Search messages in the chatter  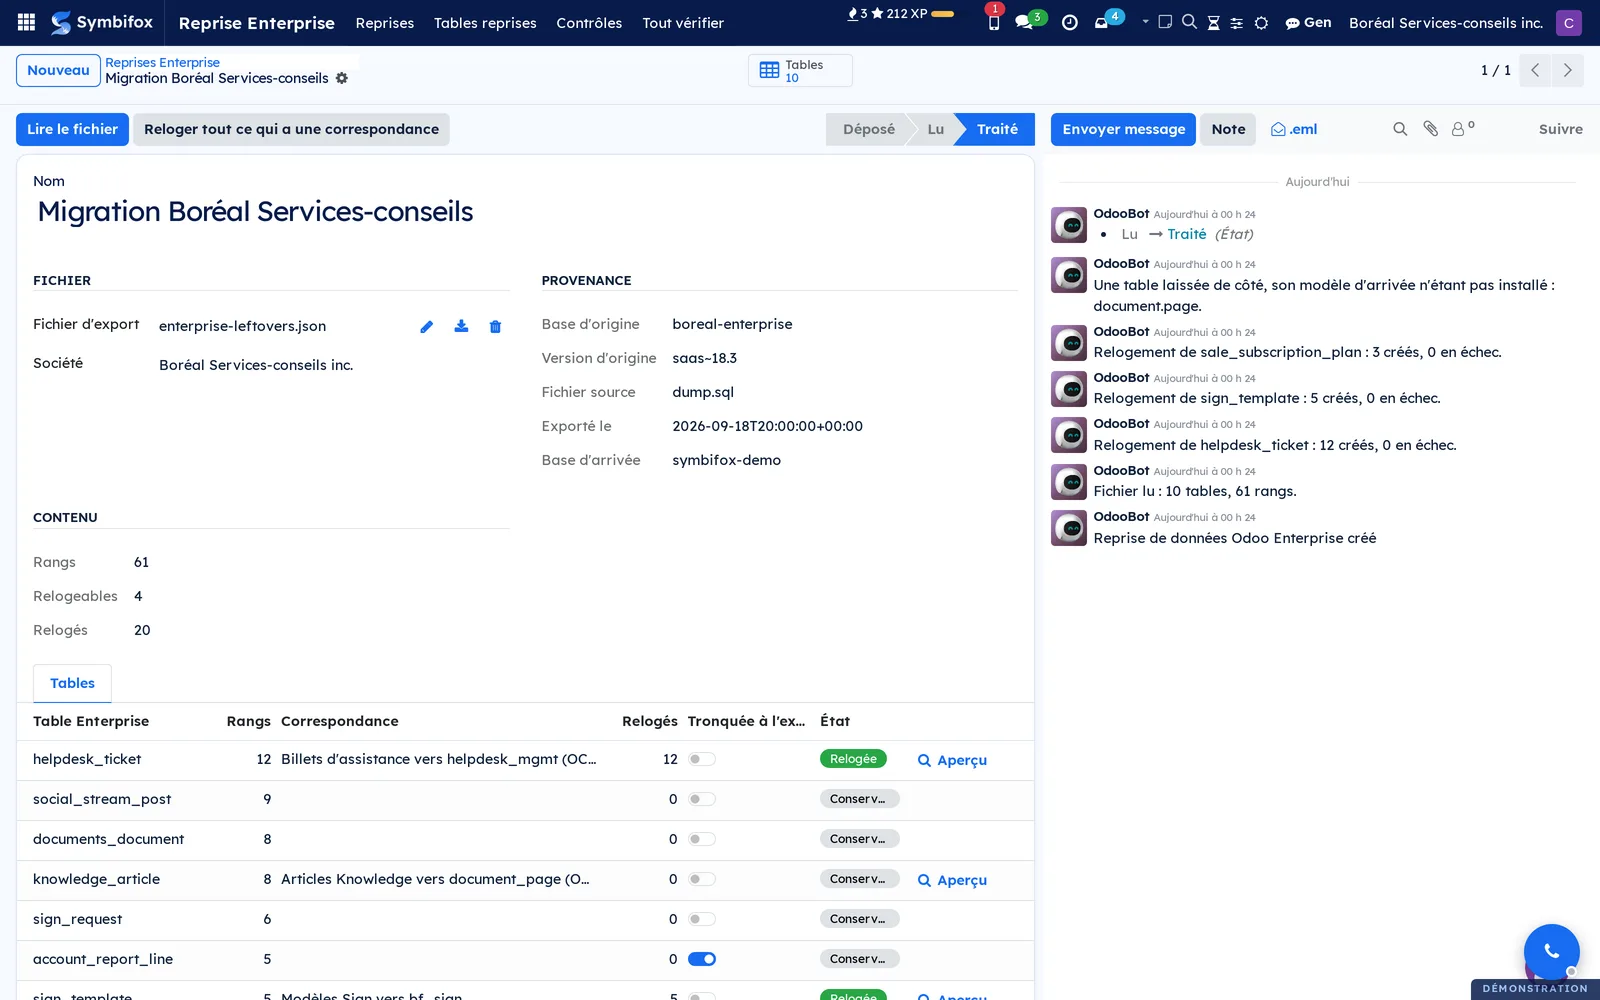1400,129
